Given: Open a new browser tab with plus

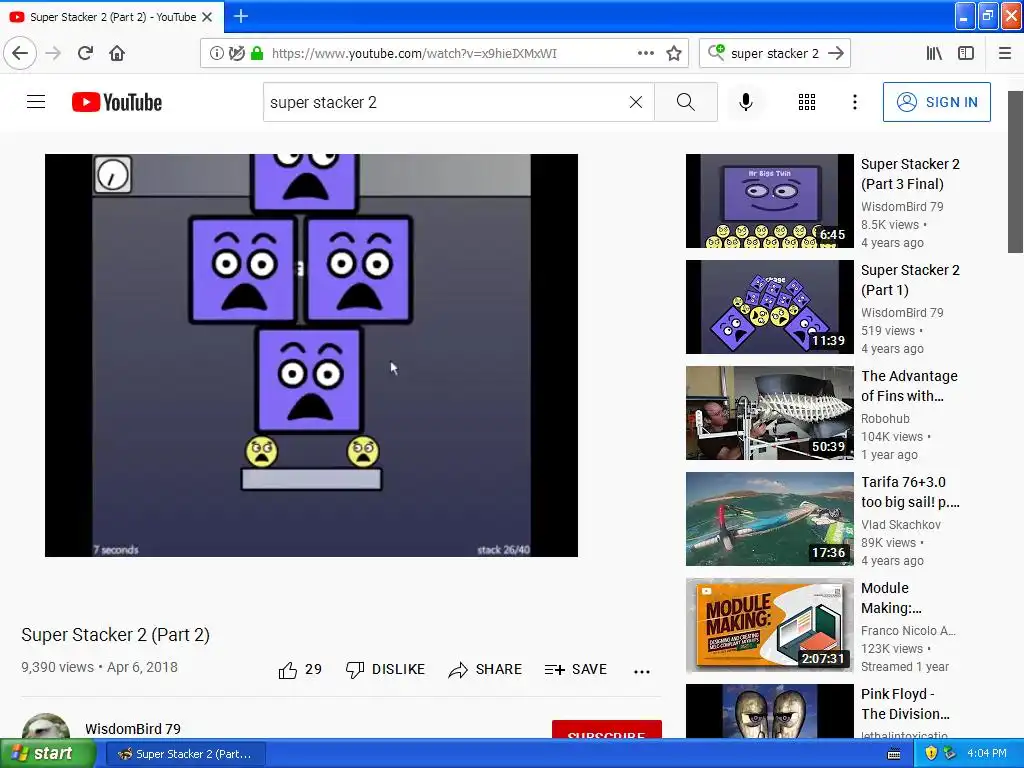Looking at the screenshot, I should [x=240, y=16].
